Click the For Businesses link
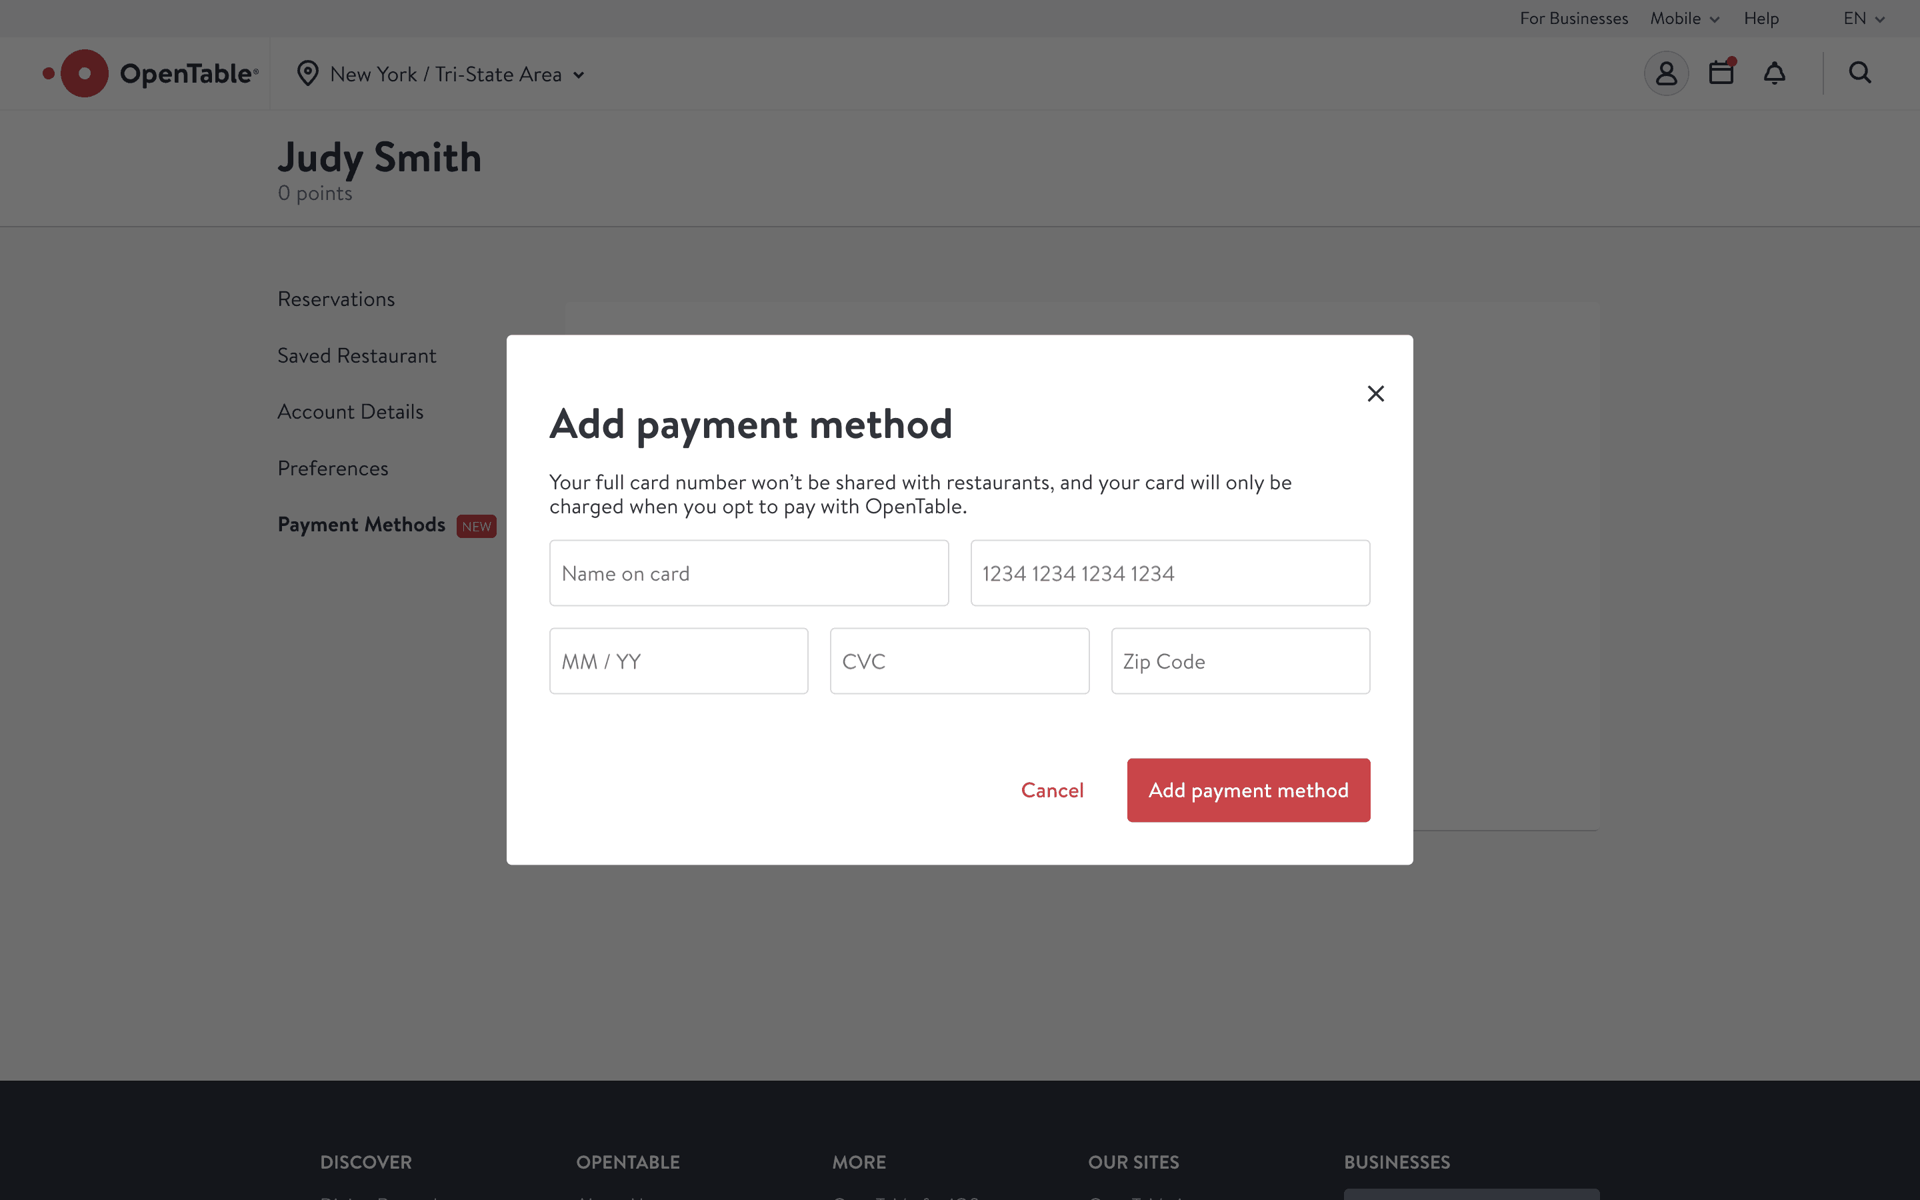Screen dimensions: 1920x1200 point(1574,18)
